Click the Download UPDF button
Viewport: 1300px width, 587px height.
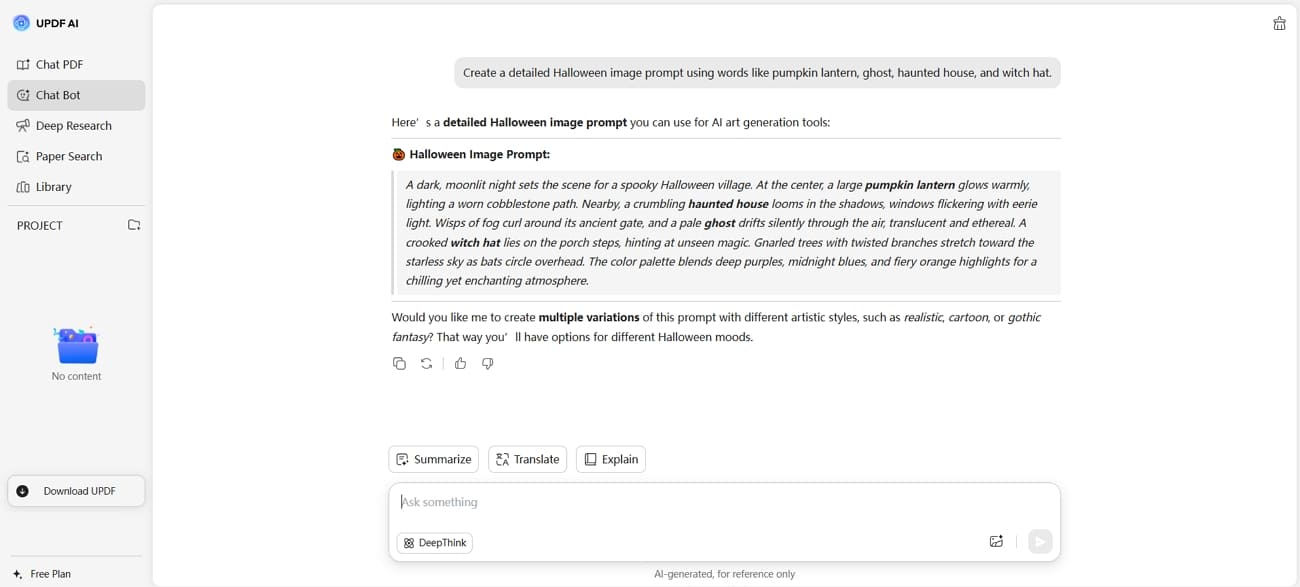click(76, 491)
